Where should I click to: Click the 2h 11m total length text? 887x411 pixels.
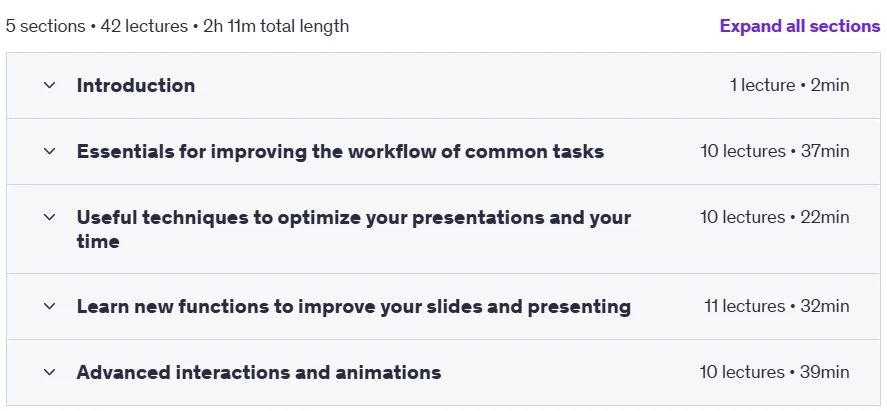276,26
